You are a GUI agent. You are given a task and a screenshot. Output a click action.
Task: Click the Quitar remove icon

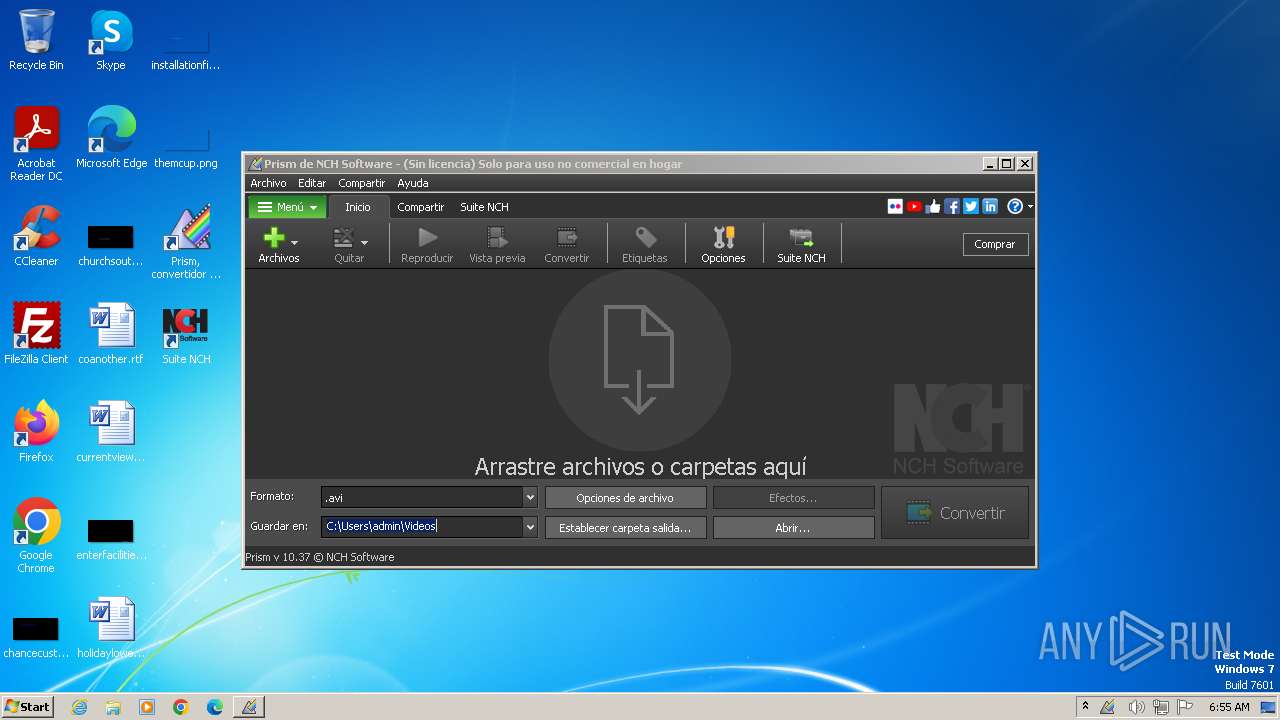[x=343, y=238]
